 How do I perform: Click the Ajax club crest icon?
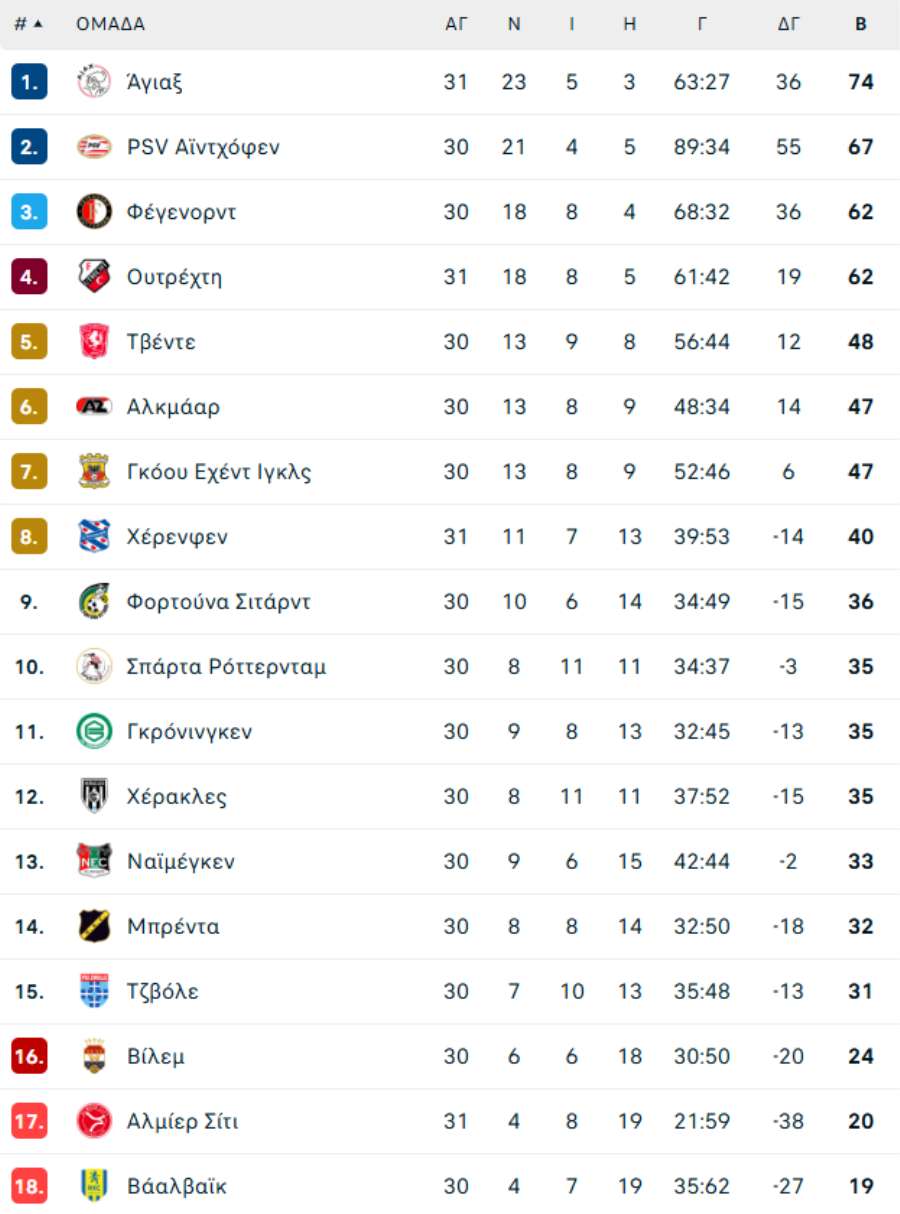(x=94, y=82)
